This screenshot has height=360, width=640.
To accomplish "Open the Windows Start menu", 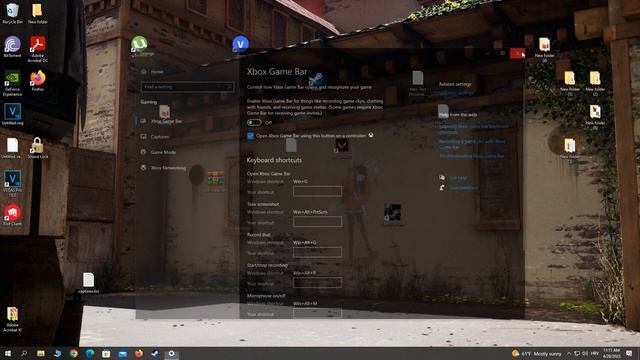I will (x=8, y=353).
